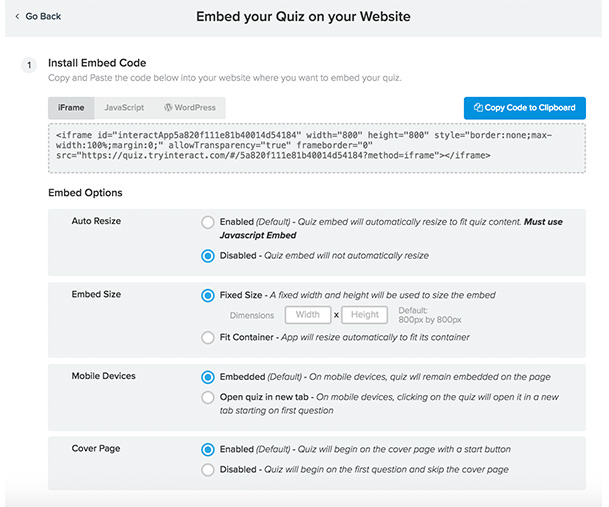Click the Go Back chevron arrow
This screenshot has height=507, width=609.
coord(17,17)
